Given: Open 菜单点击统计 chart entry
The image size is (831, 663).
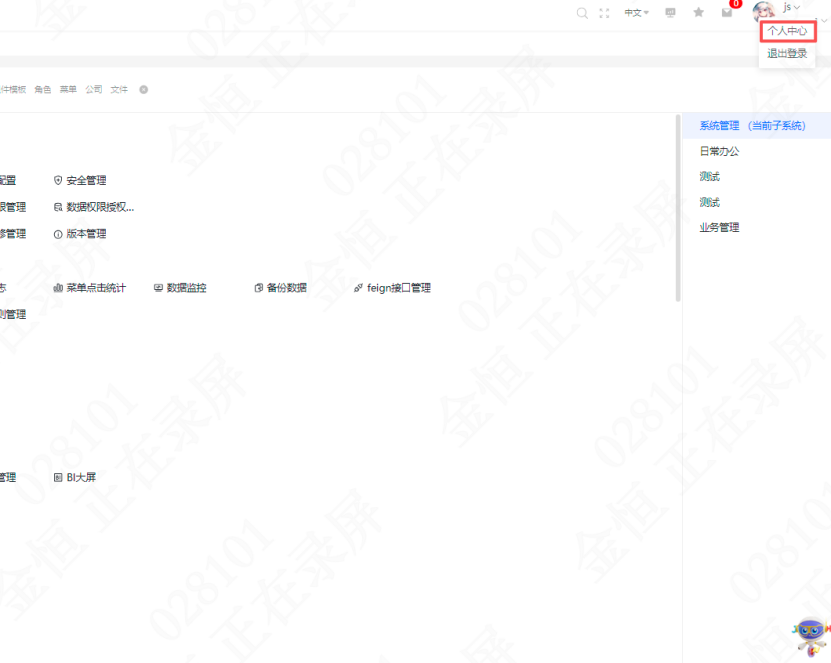Looking at the screenshot, I should [x=90, y=288].
